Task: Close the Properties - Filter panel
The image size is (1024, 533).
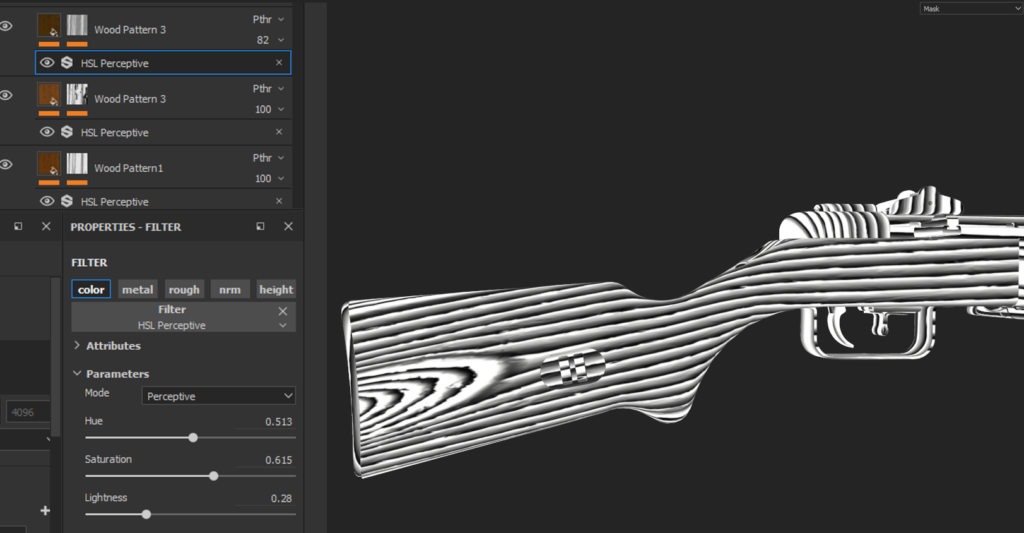Action: pos(289,226)
